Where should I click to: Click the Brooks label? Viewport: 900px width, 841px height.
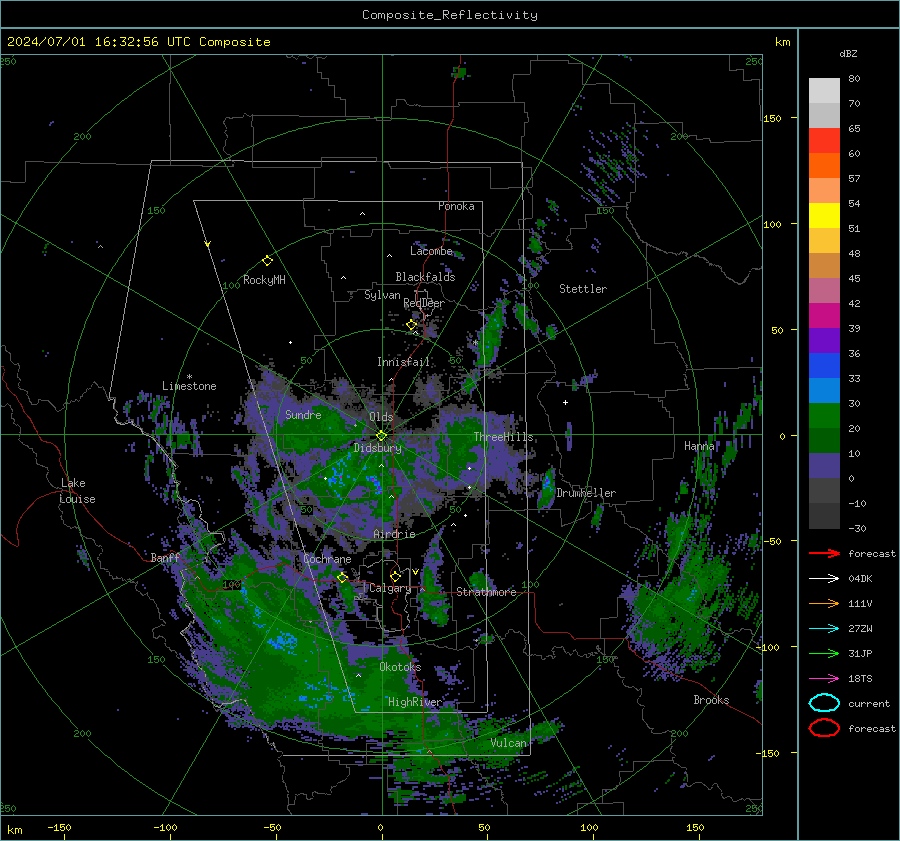pyautogui.click(x=711, y=700)
